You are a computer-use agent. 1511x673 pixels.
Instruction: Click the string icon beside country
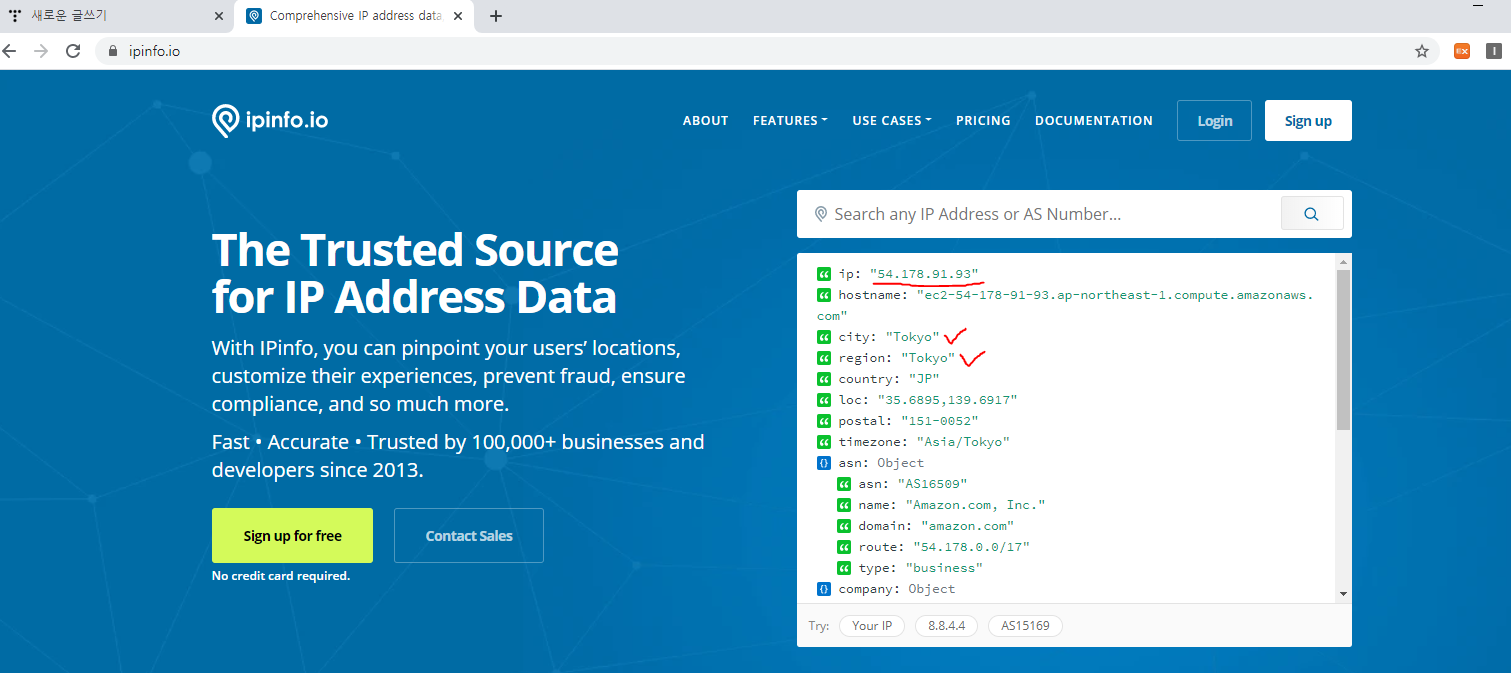point(824,379)
